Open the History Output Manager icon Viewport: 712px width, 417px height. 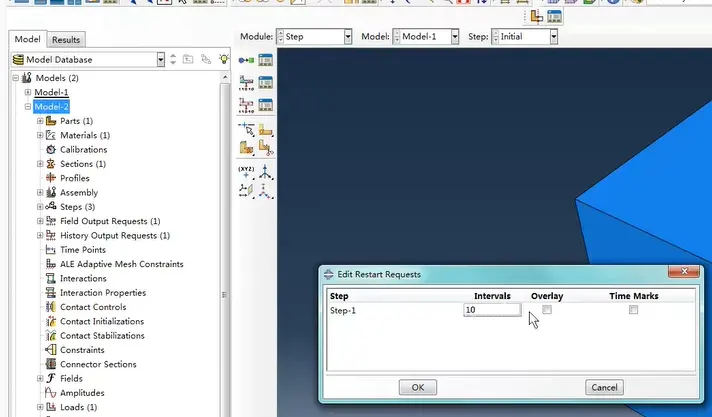266,105
